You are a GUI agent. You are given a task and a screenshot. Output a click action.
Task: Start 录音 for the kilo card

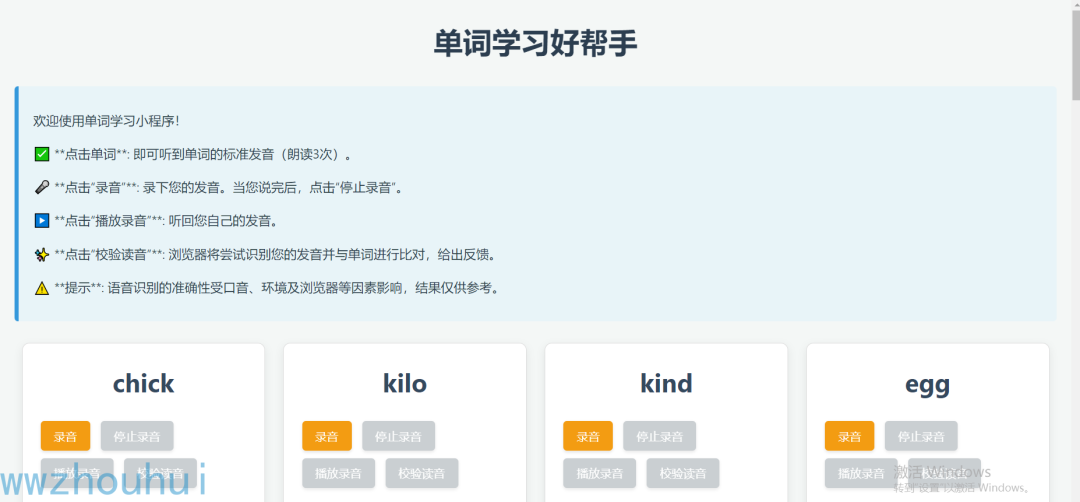tap(327, 436)
